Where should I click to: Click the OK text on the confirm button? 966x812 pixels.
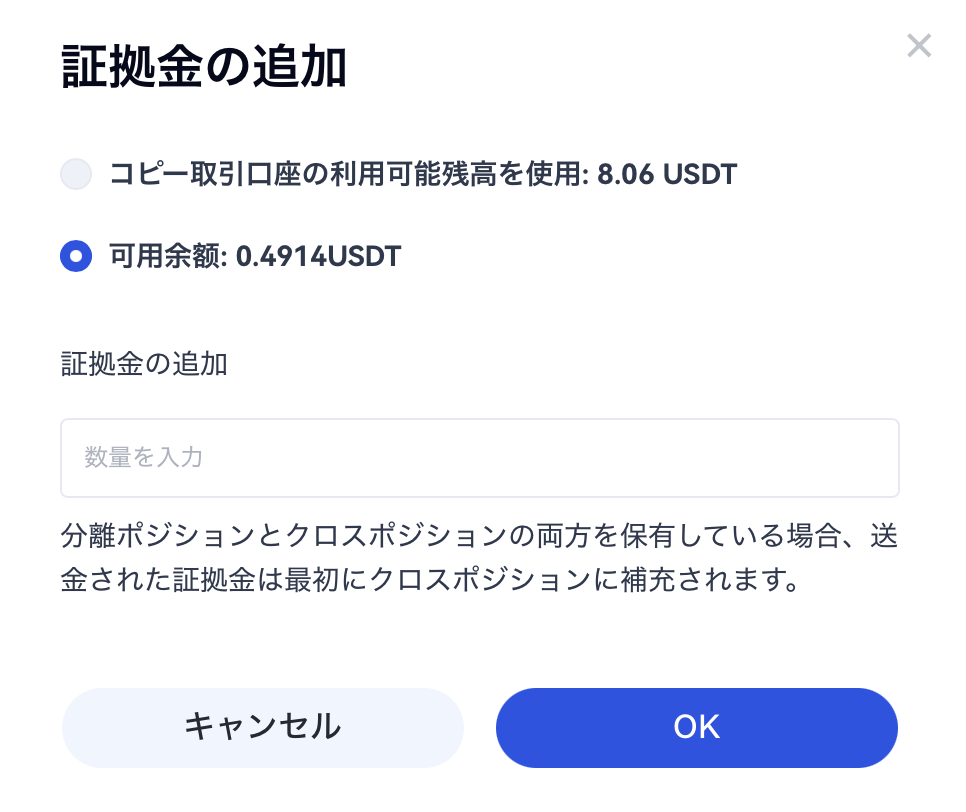(x=696, y=727)
